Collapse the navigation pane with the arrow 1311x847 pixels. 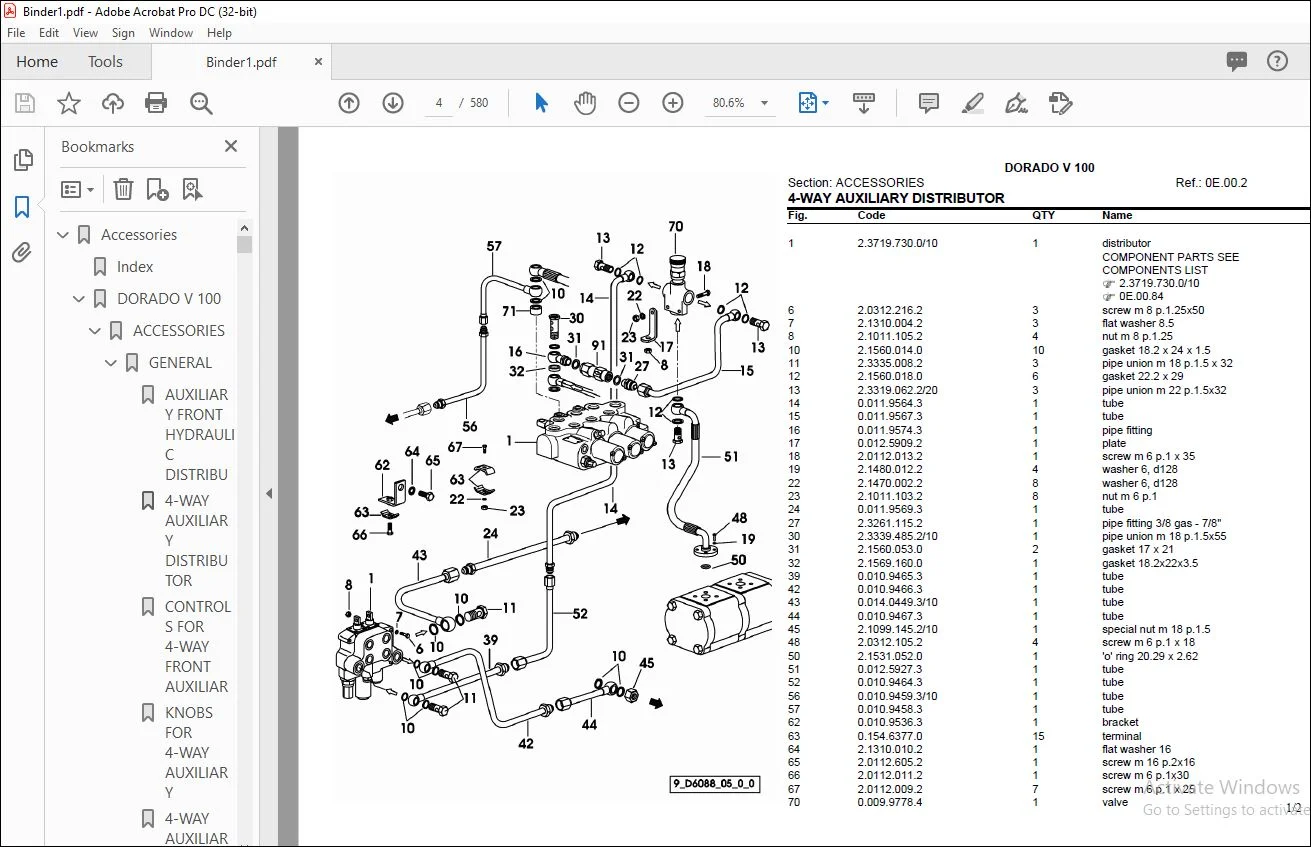(x=268, y=493)
